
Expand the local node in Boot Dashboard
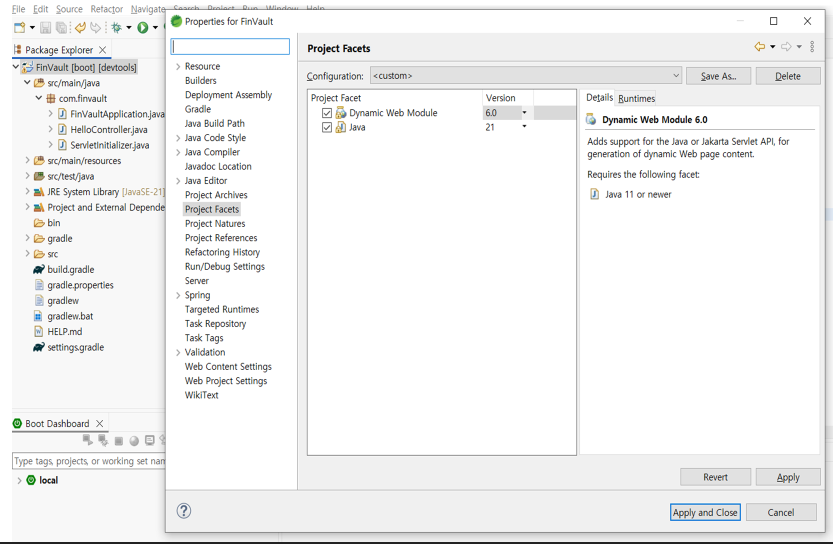tap(19, 480)
